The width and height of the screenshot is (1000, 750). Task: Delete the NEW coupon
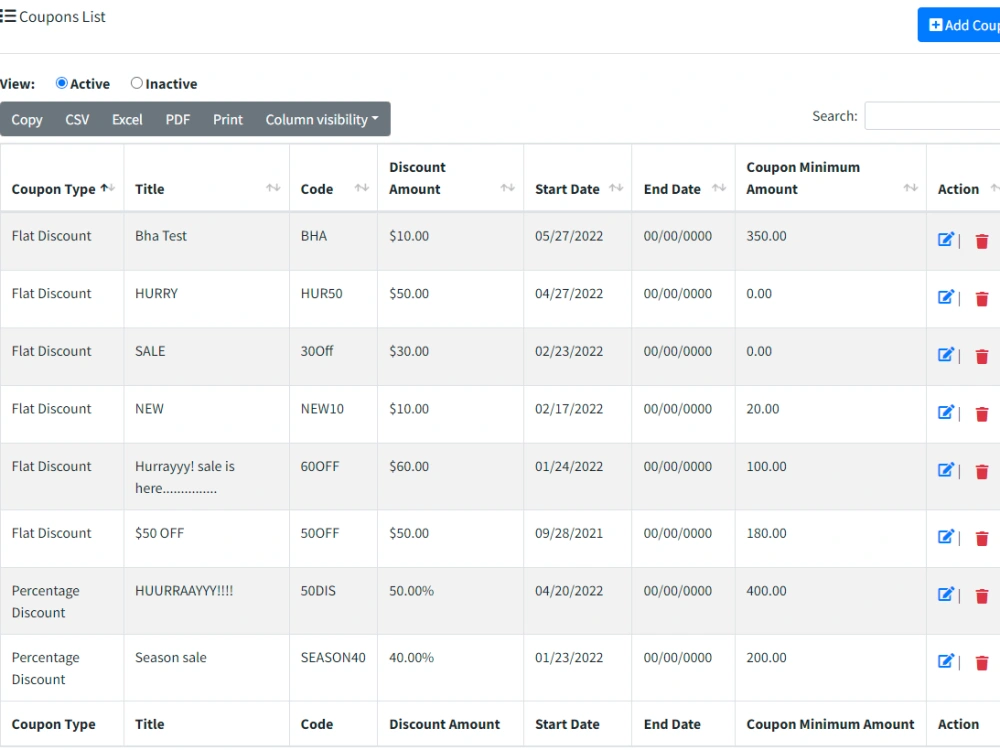pyautogui.click(x=981, y=413)
